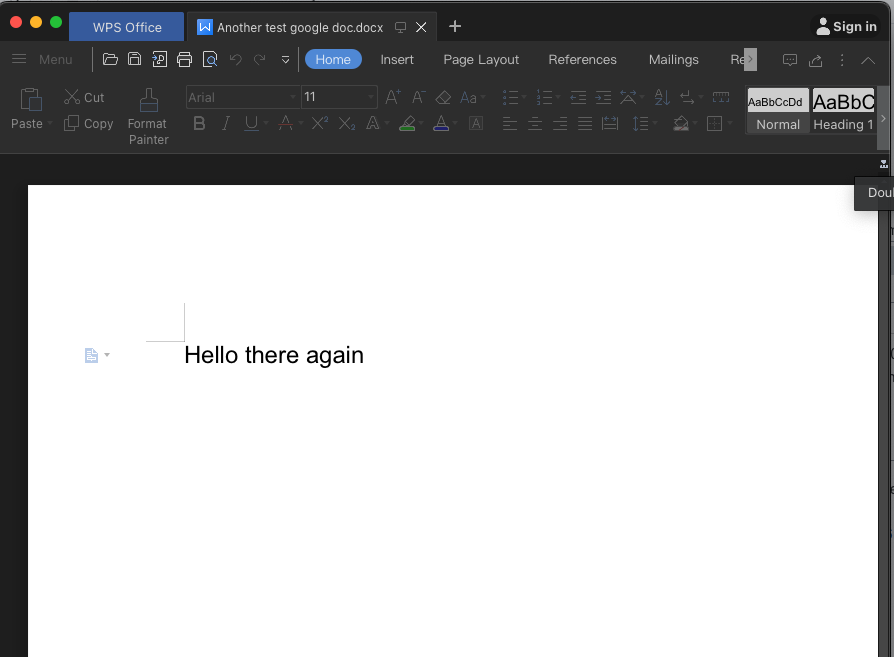This screenshot has height=657, width=894.
Task: Apply blue font color
Action: click(441, 123)
